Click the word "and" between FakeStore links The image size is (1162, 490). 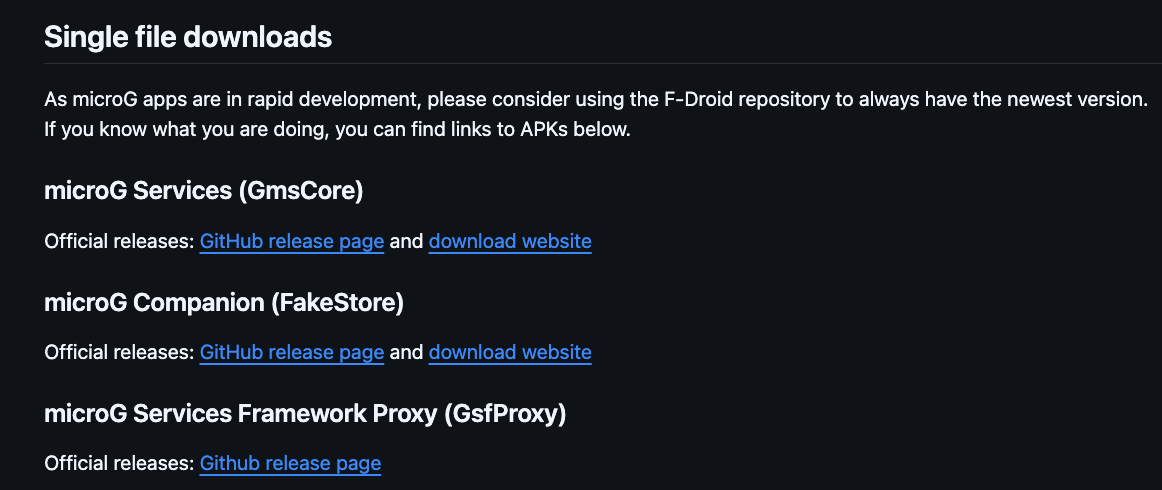[407, 352]
